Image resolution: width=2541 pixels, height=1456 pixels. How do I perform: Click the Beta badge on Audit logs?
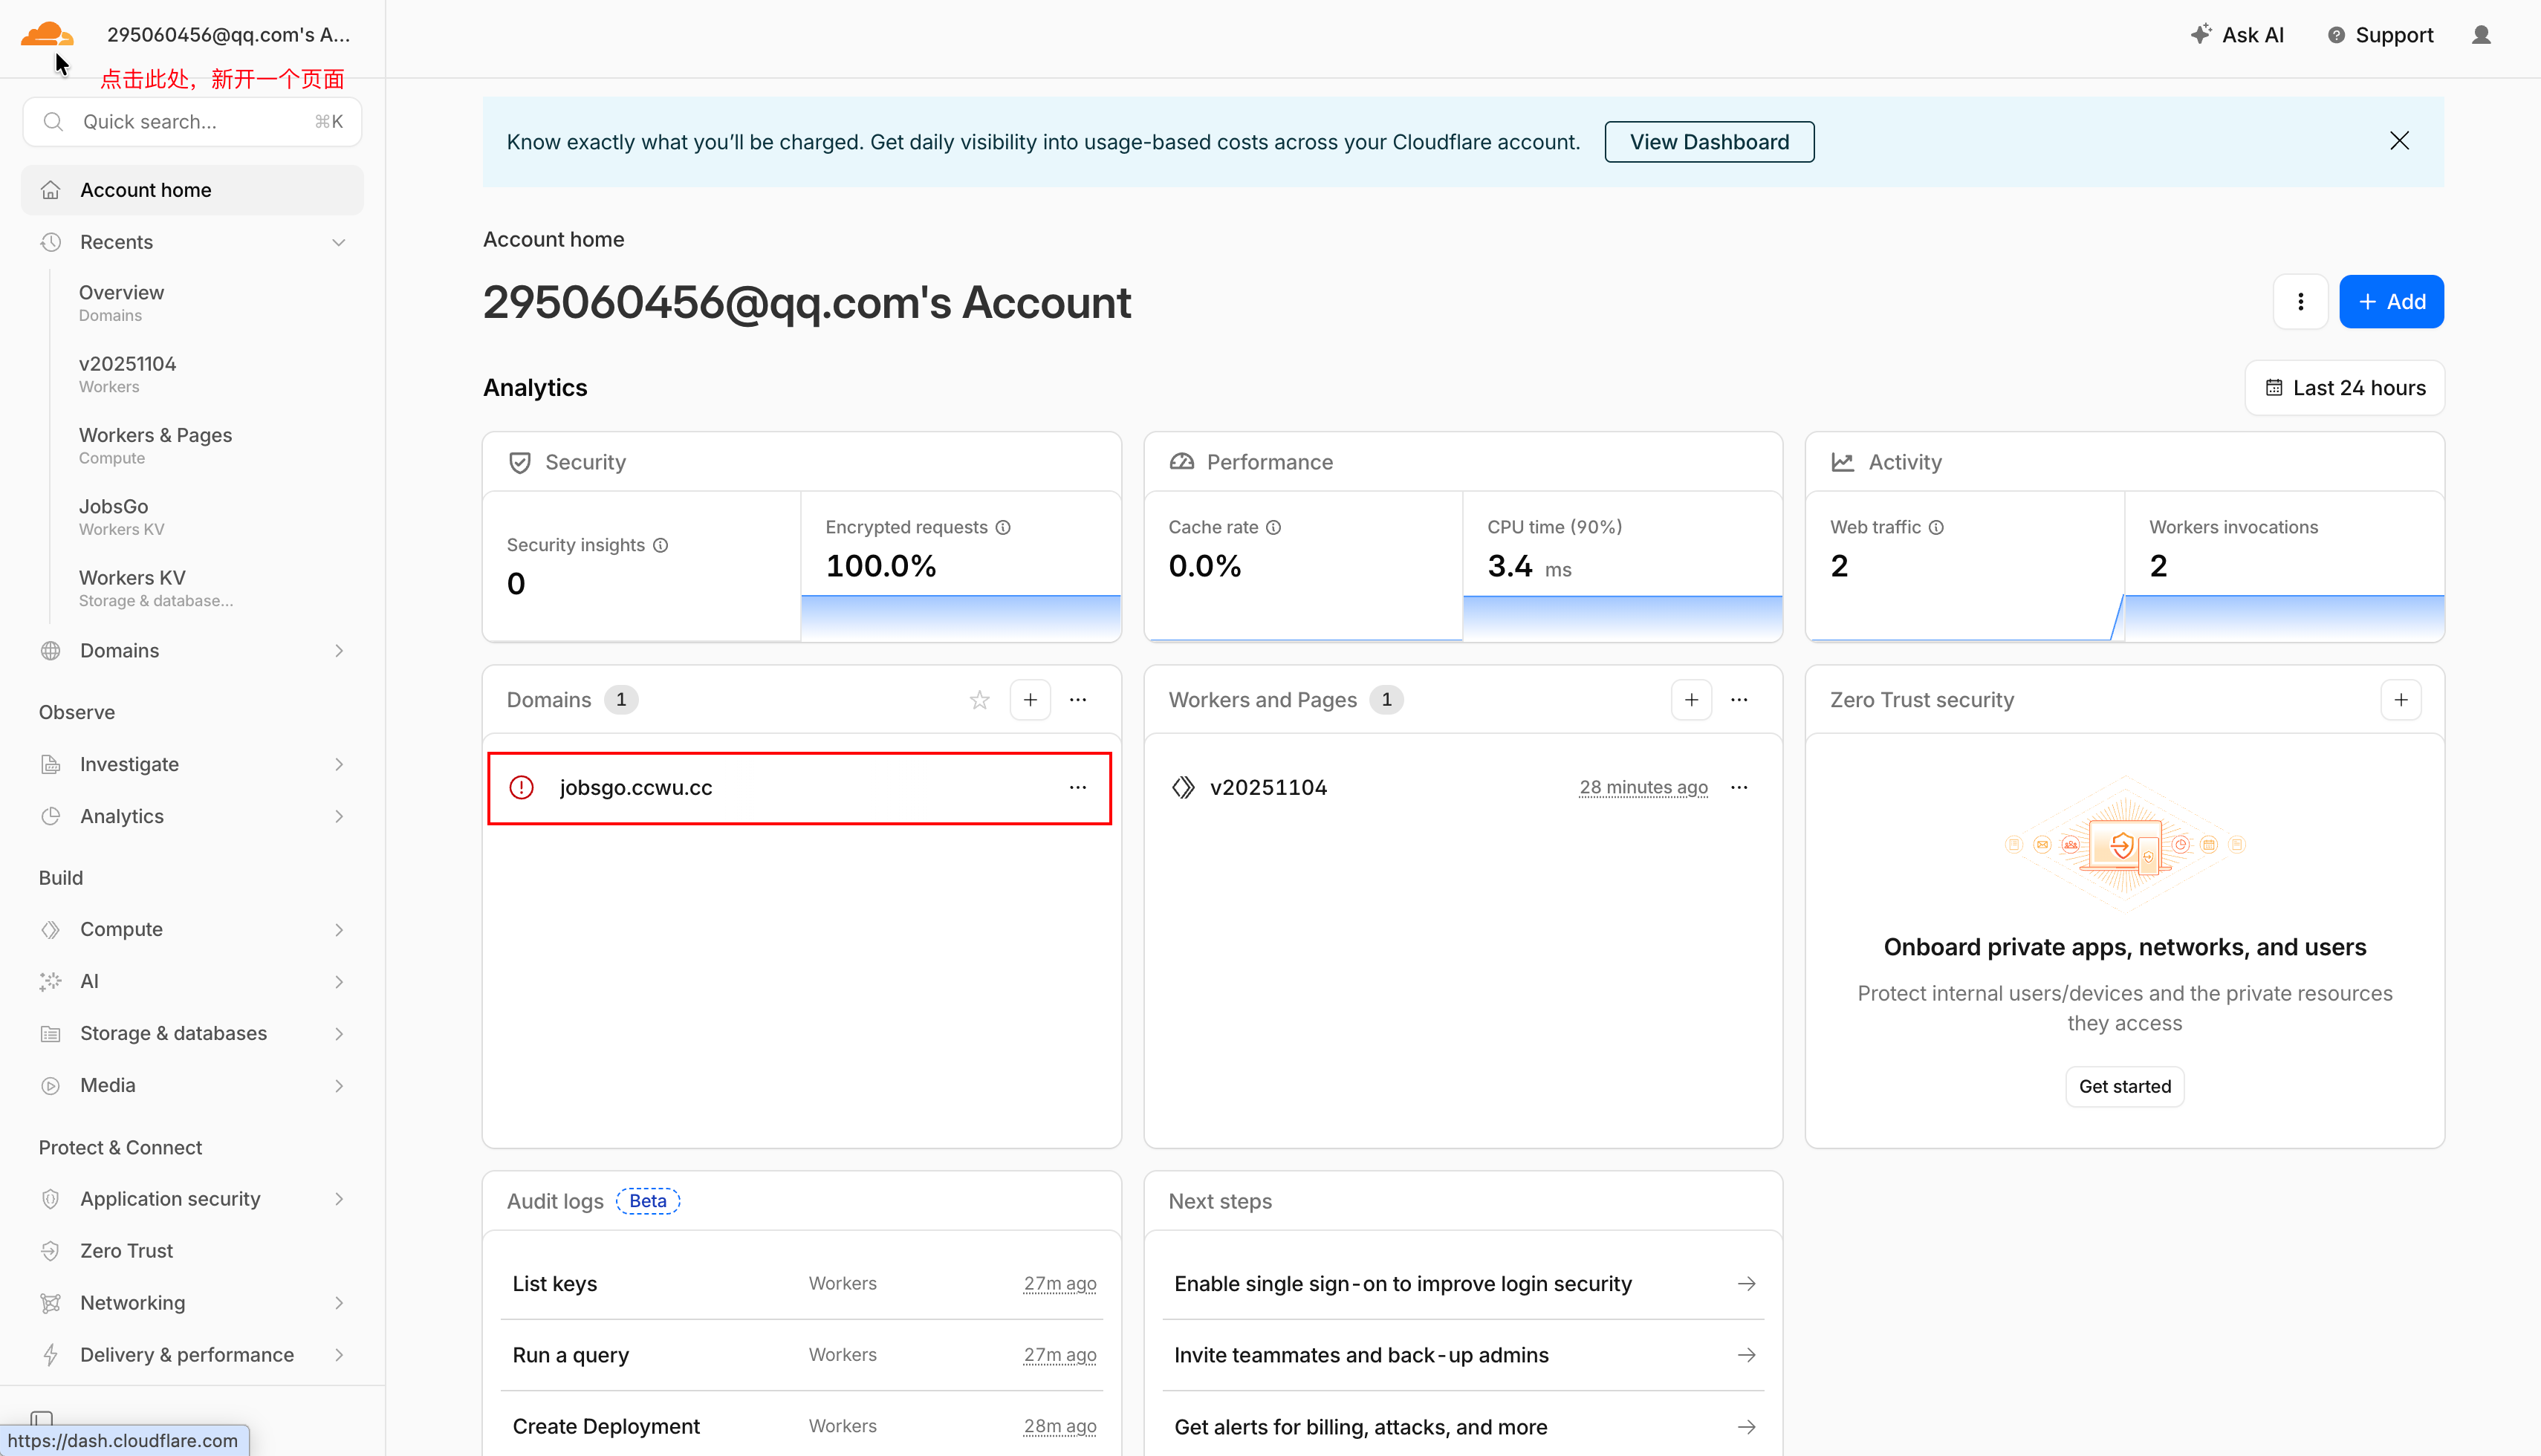pos(648,1201)
